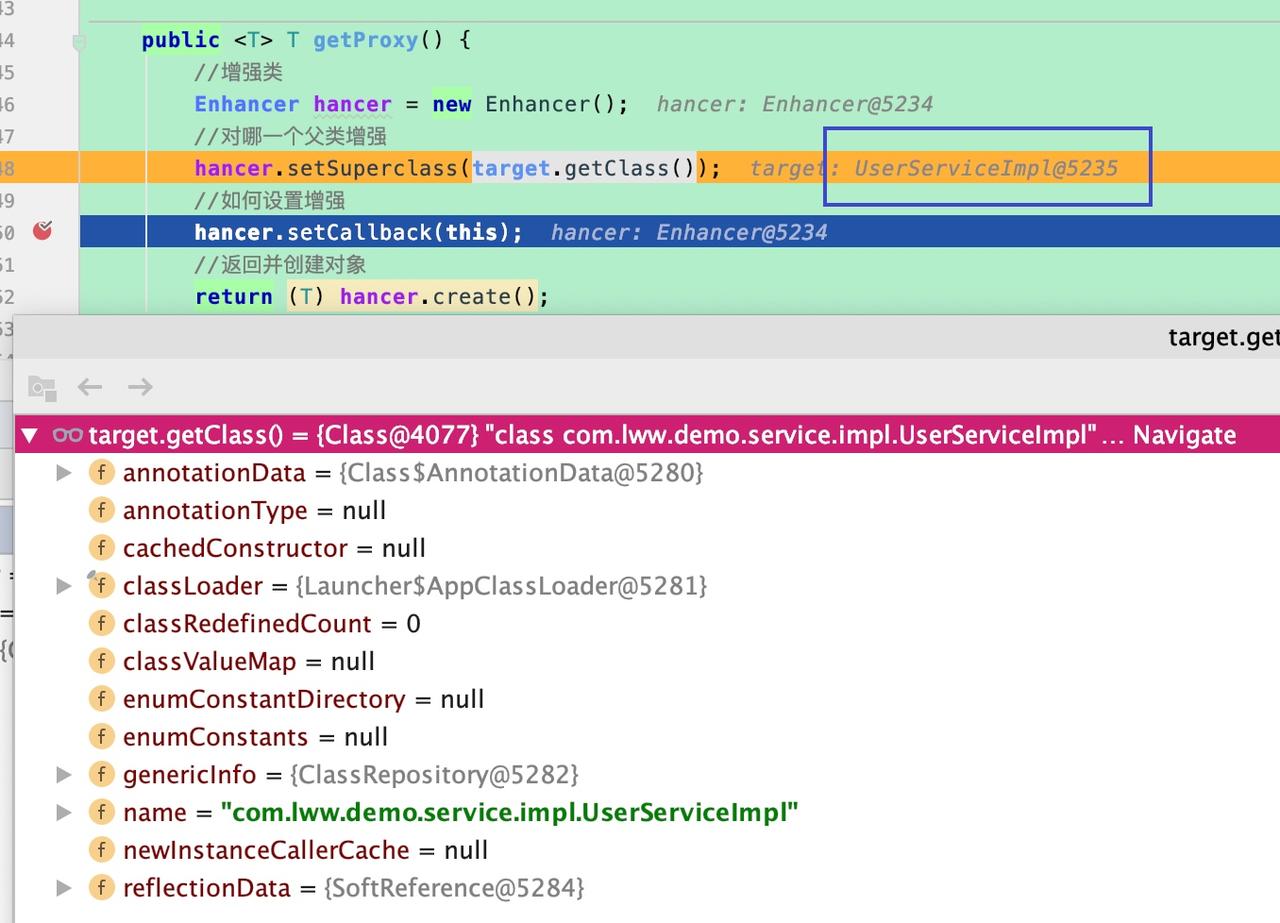
Task: Click the watch glasses icon on root node
Action: (x=67, y=435)
